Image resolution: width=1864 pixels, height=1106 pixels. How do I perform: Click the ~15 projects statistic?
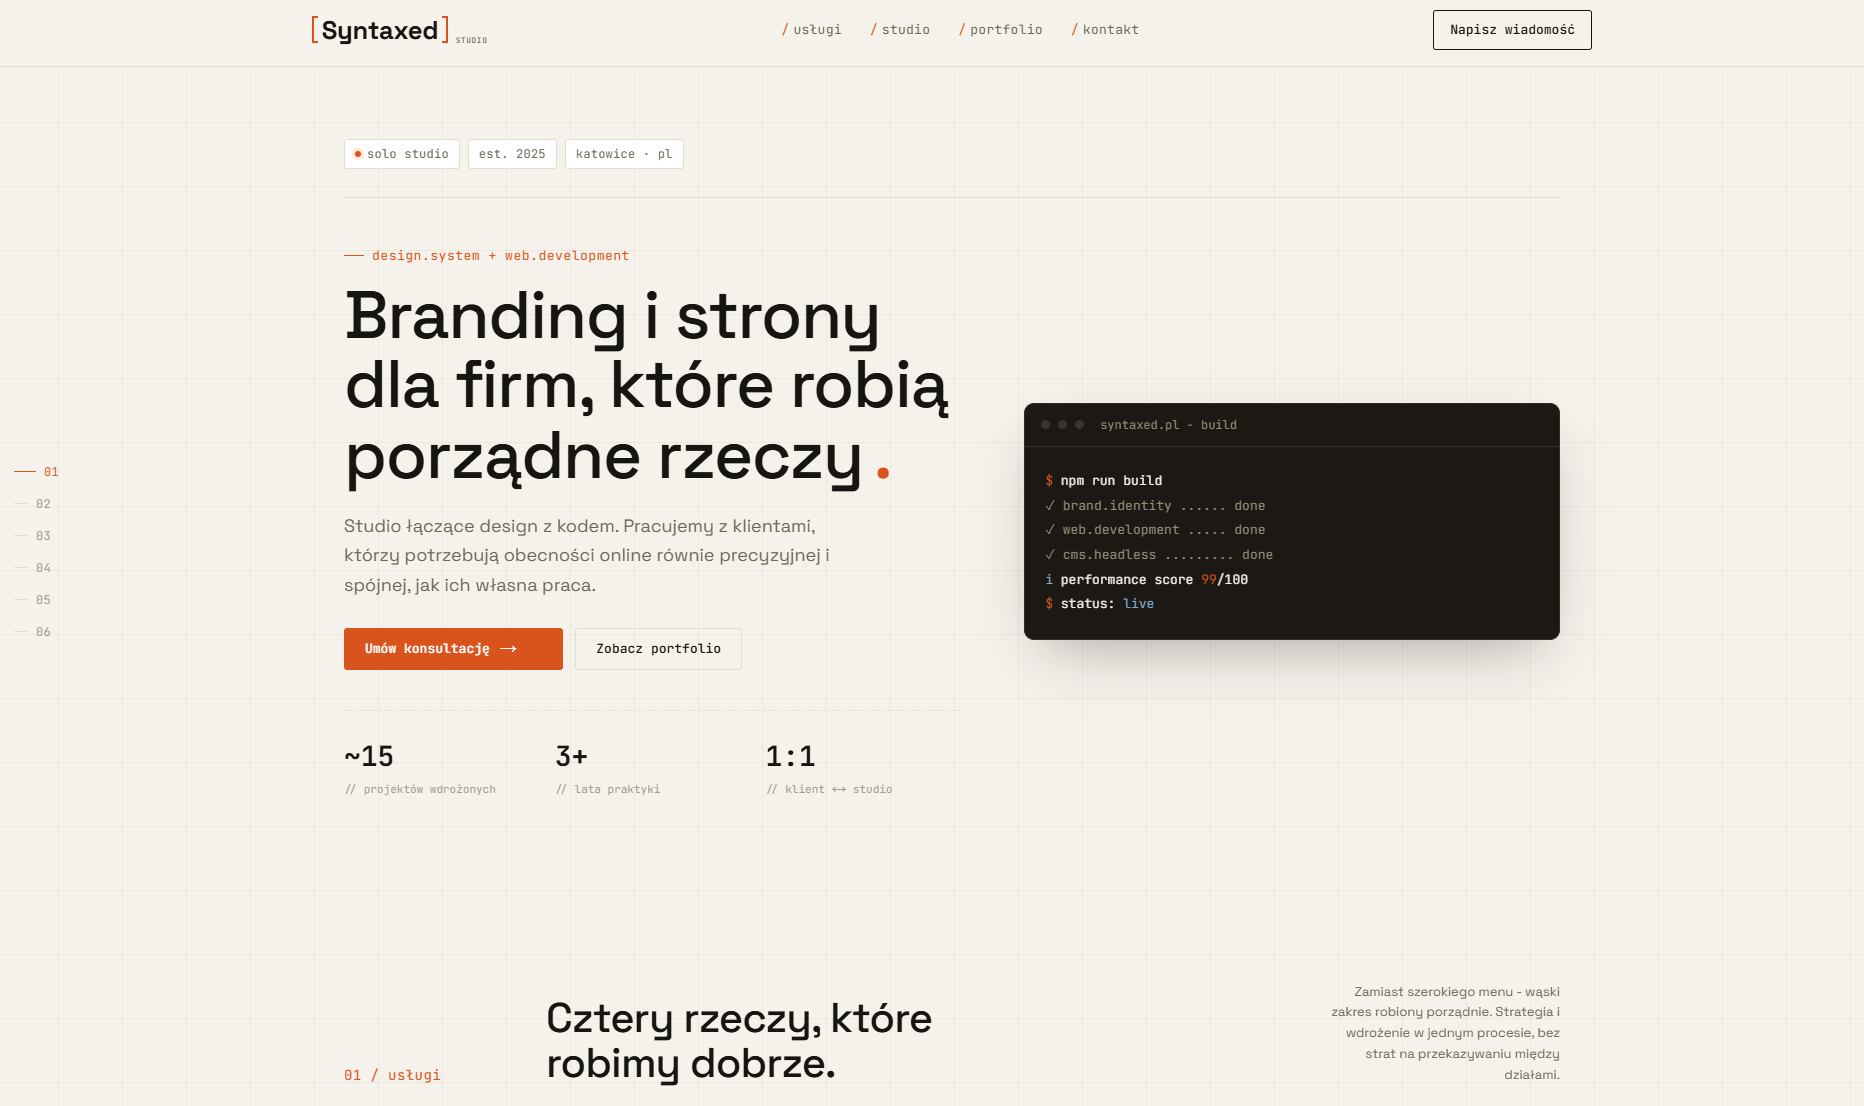pyautogui.click(x=369, y=756)
